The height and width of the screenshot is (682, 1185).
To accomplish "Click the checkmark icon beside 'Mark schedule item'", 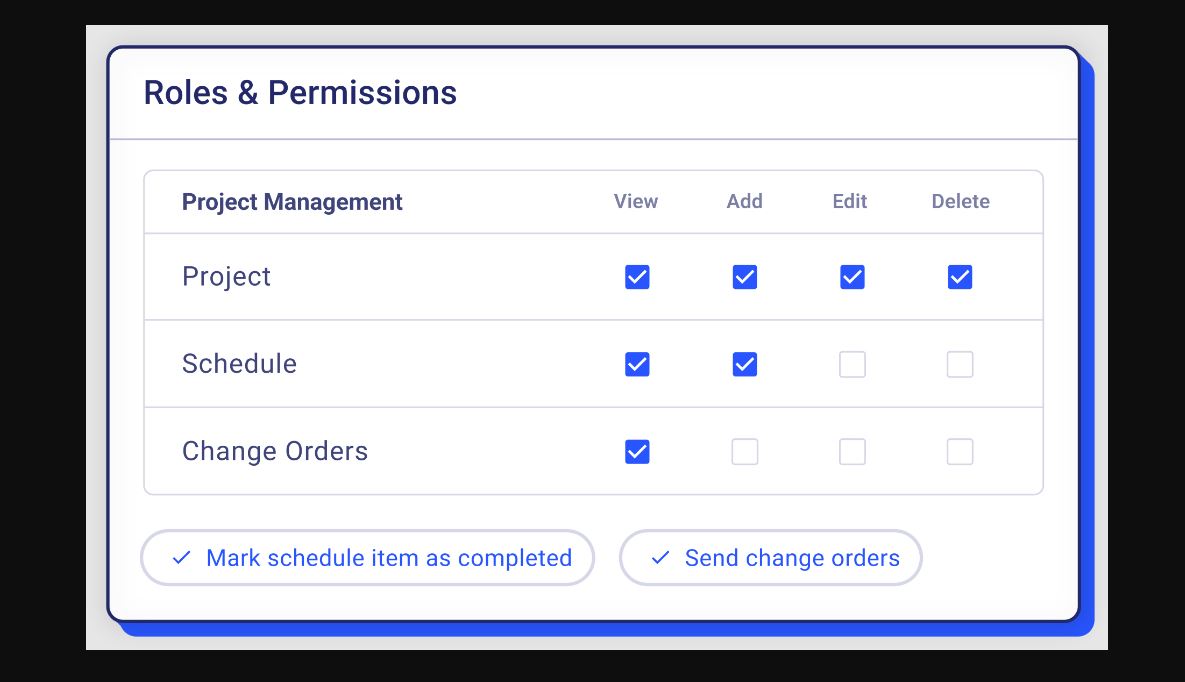I will click(x=181, y=558).
